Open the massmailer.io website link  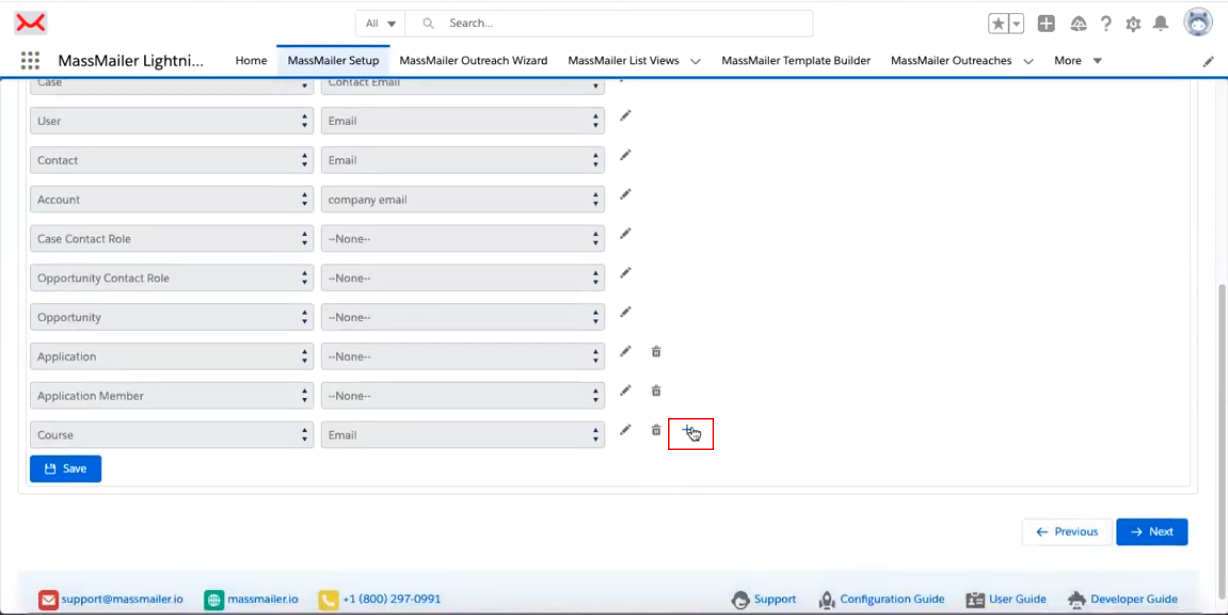pyautogui.click(x=262, y=599)
